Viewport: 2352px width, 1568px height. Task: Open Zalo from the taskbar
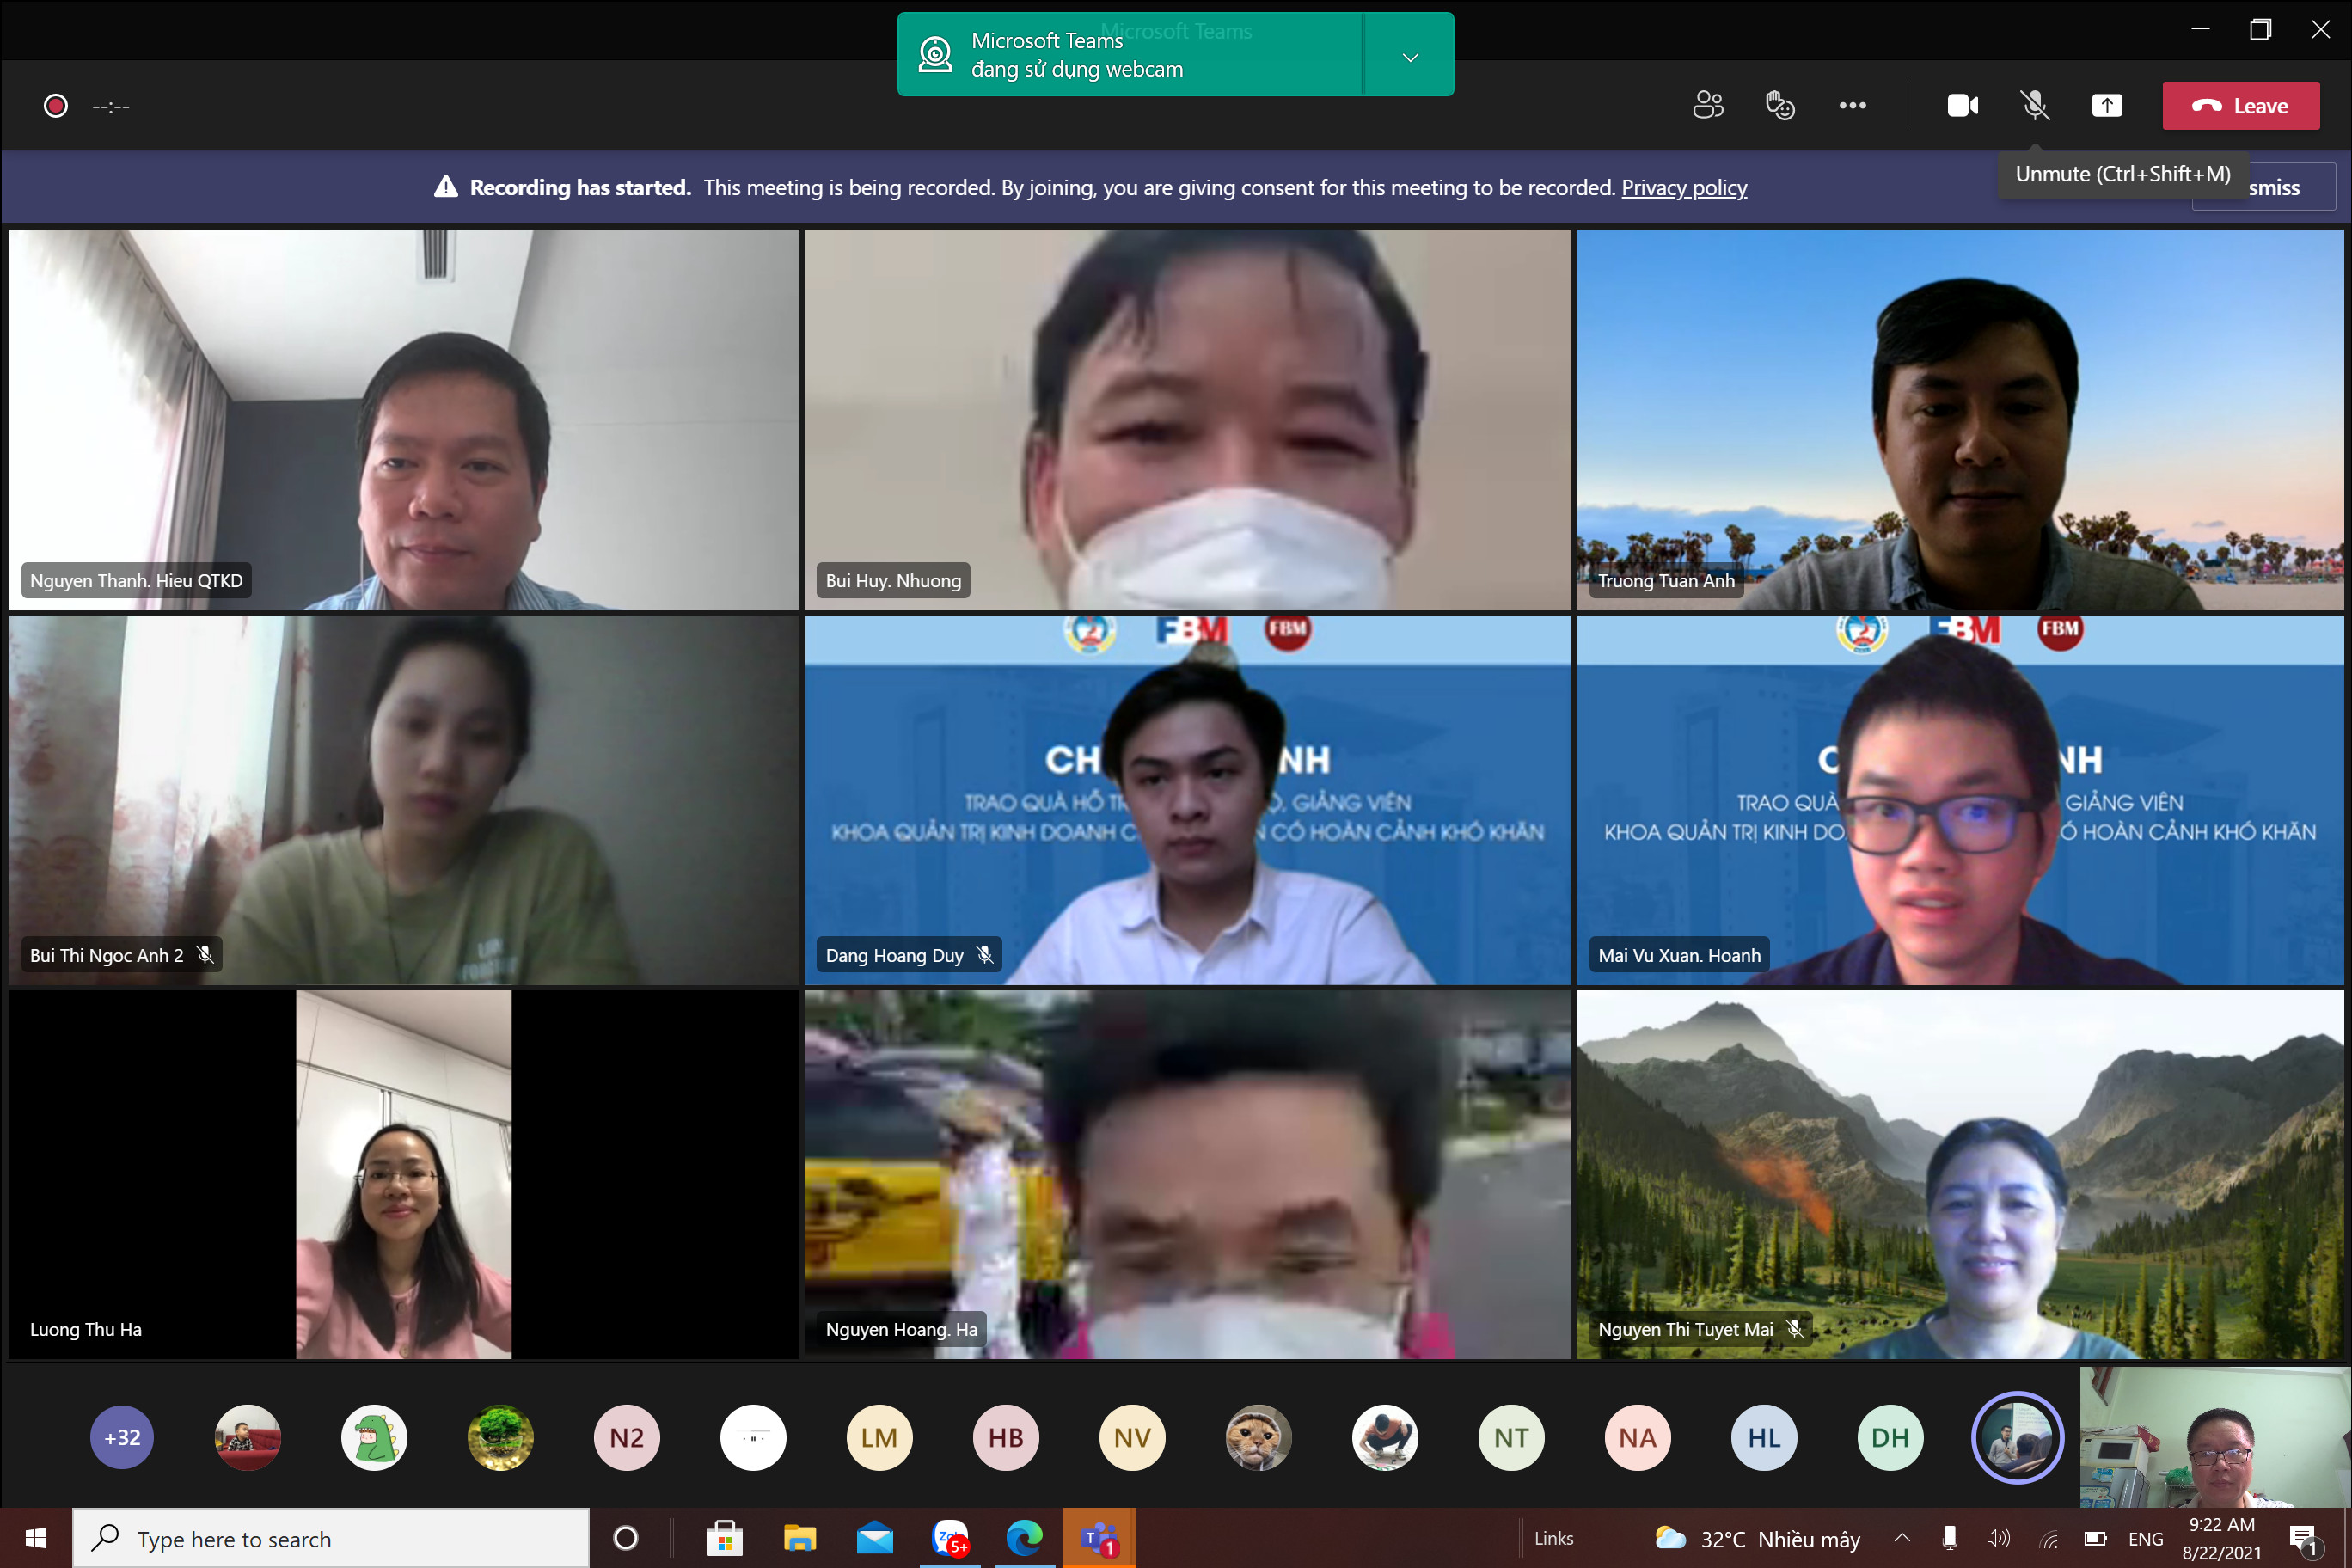coord(949,1538)
